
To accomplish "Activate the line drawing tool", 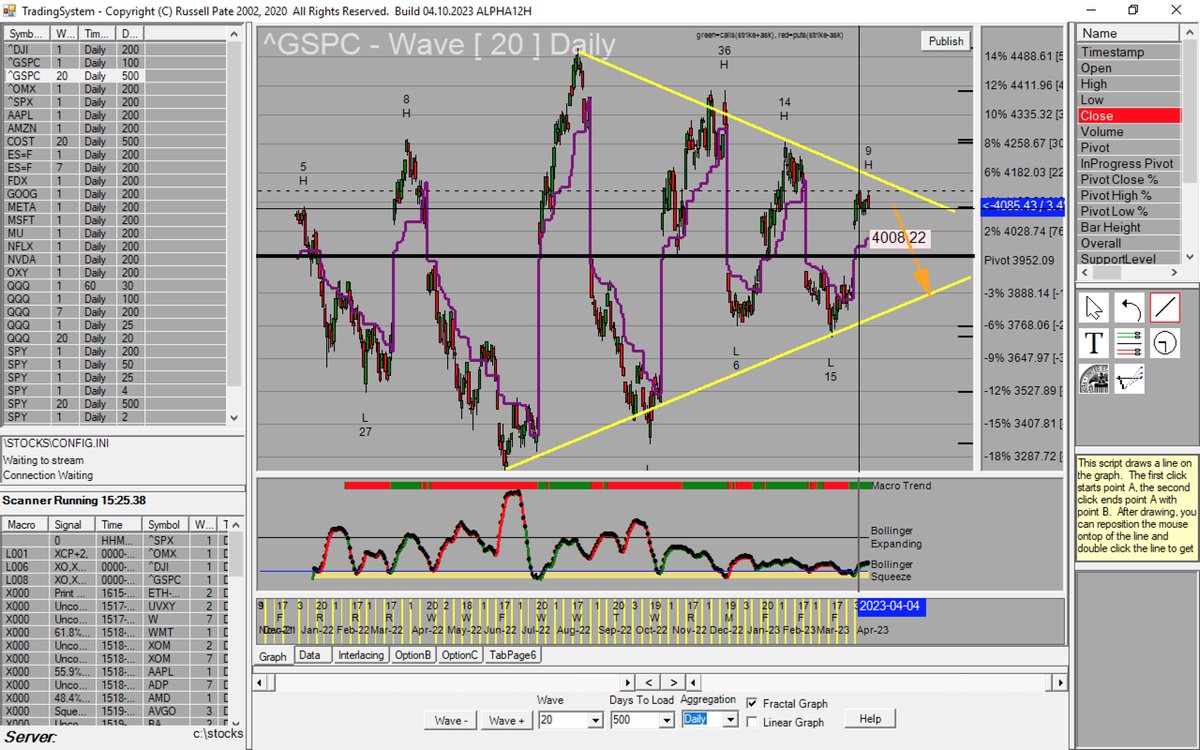I will pyautogui.click(x=1166, y=307).
